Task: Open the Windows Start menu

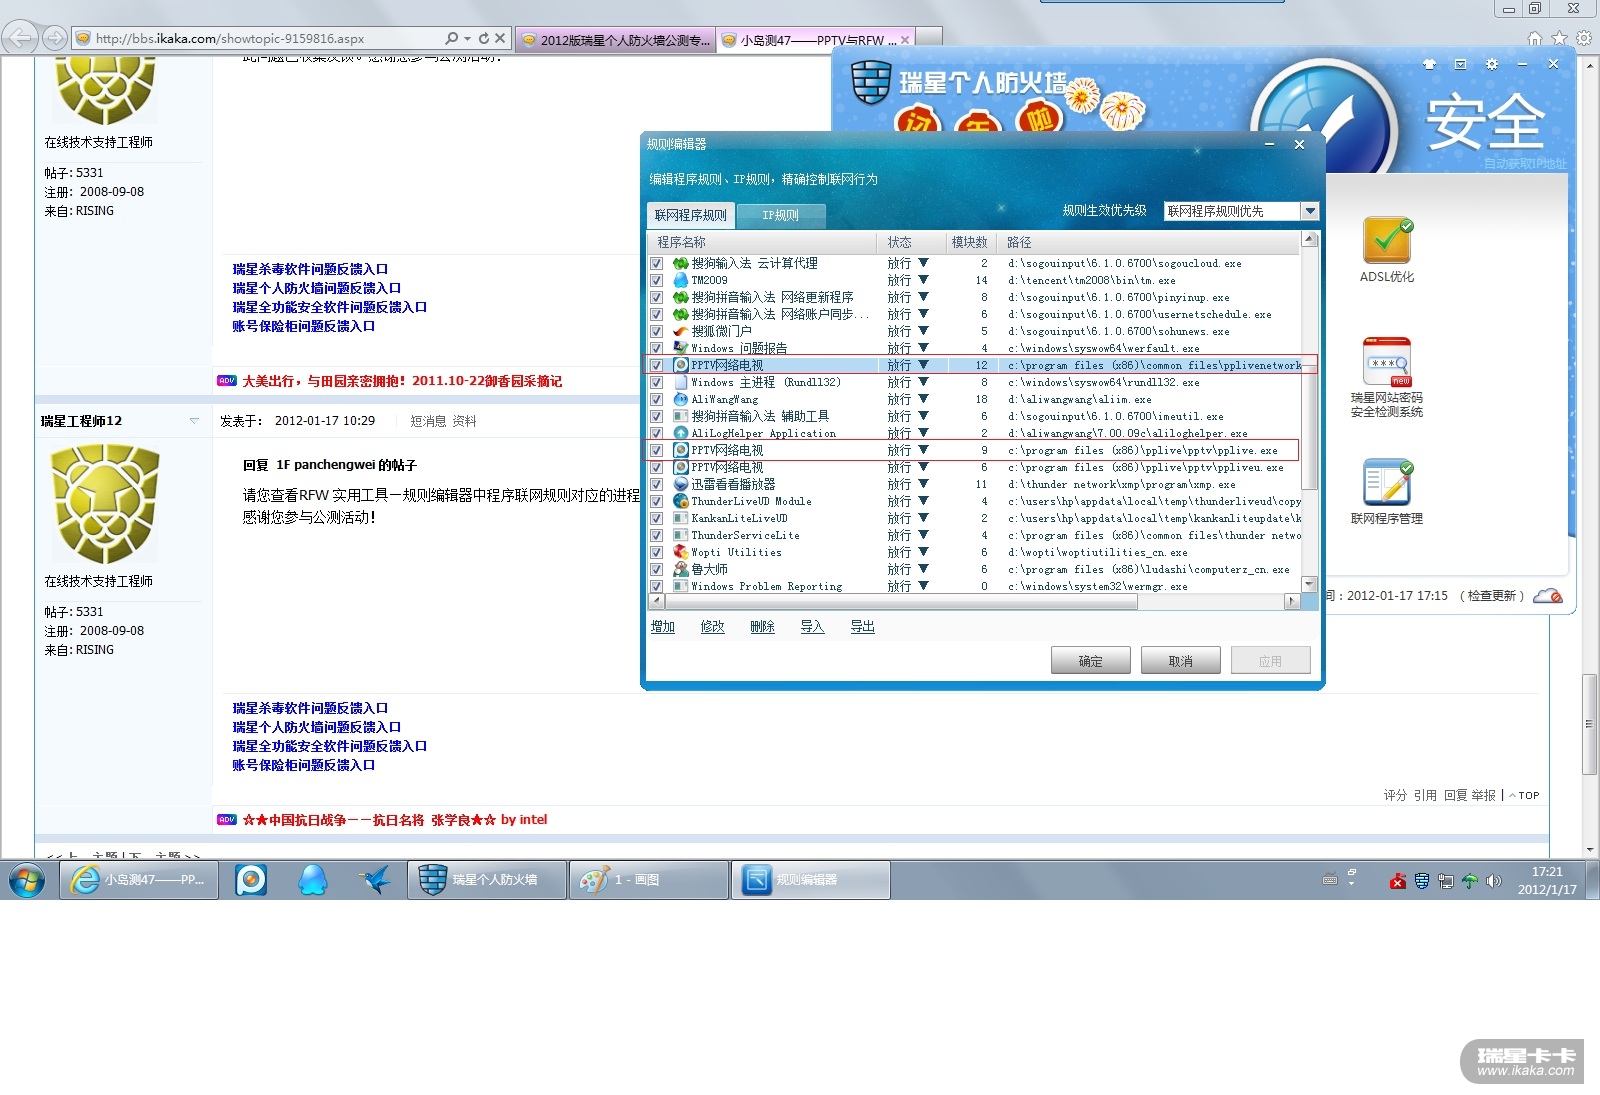Action: click(x=27, y=881)
